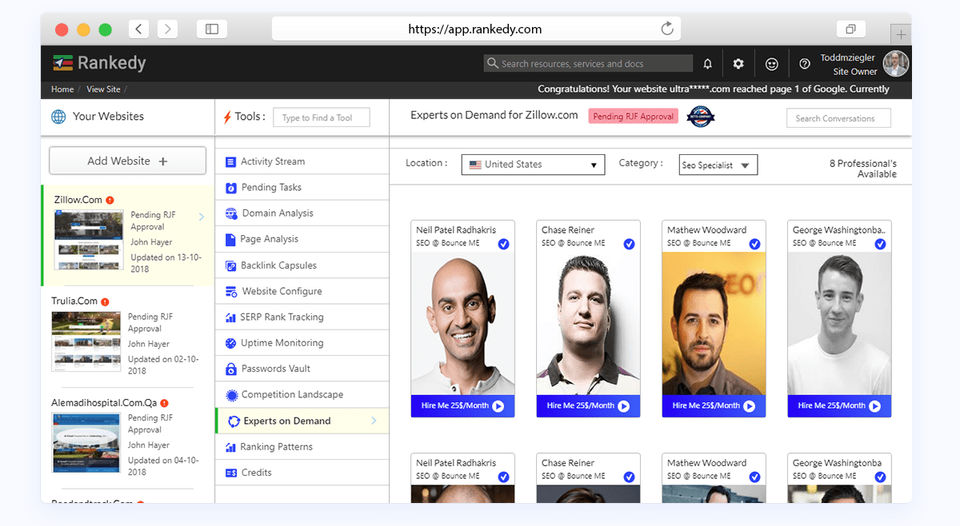Open Activity Stream tool

(302, 162)
